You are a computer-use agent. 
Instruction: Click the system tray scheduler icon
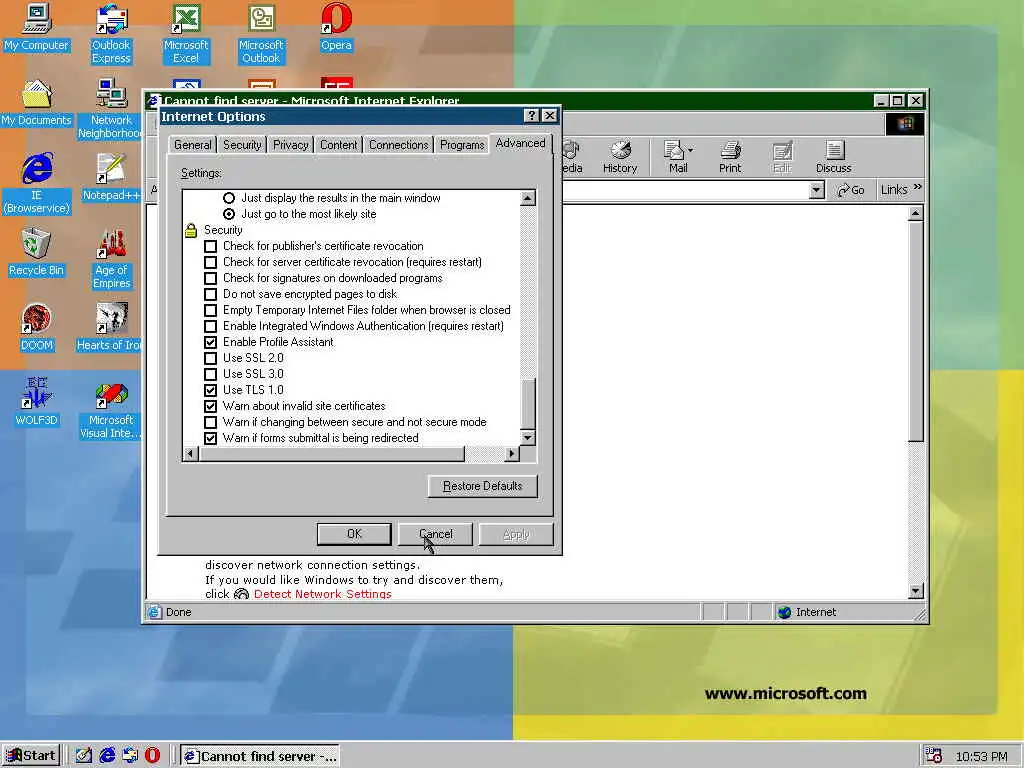934,756
